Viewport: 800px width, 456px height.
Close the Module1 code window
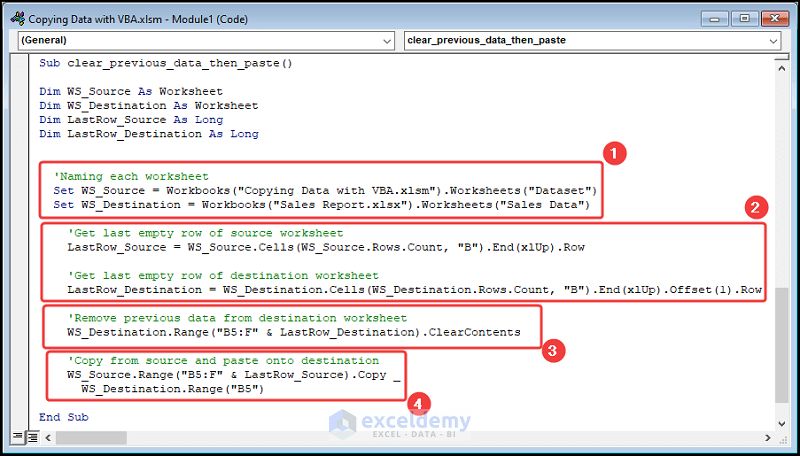pos(775,19)
